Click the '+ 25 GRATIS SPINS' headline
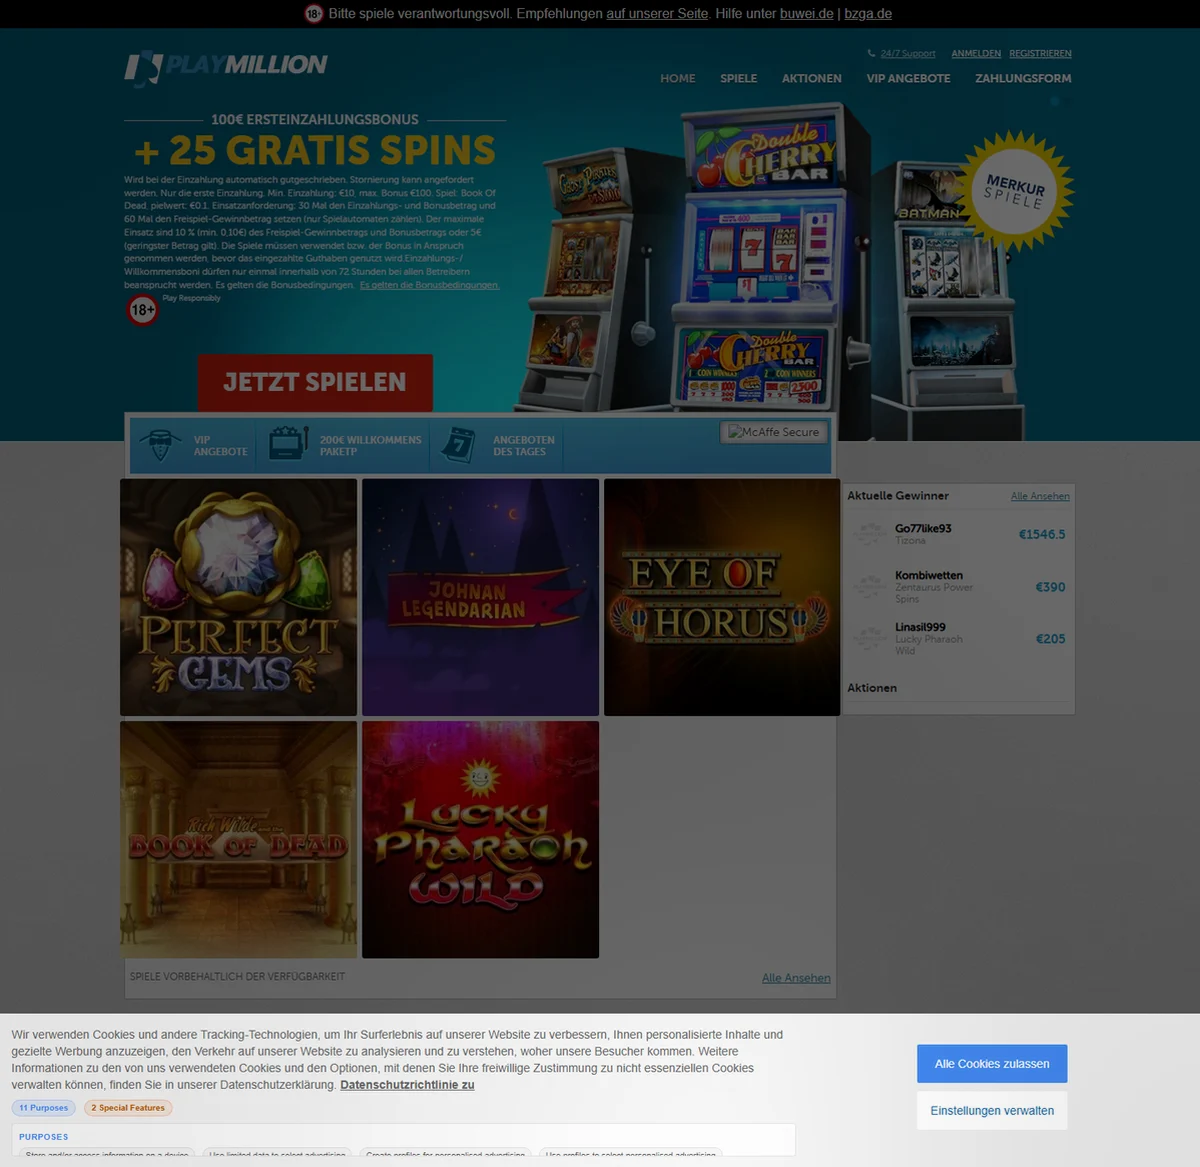 click(x=315, y=151)
